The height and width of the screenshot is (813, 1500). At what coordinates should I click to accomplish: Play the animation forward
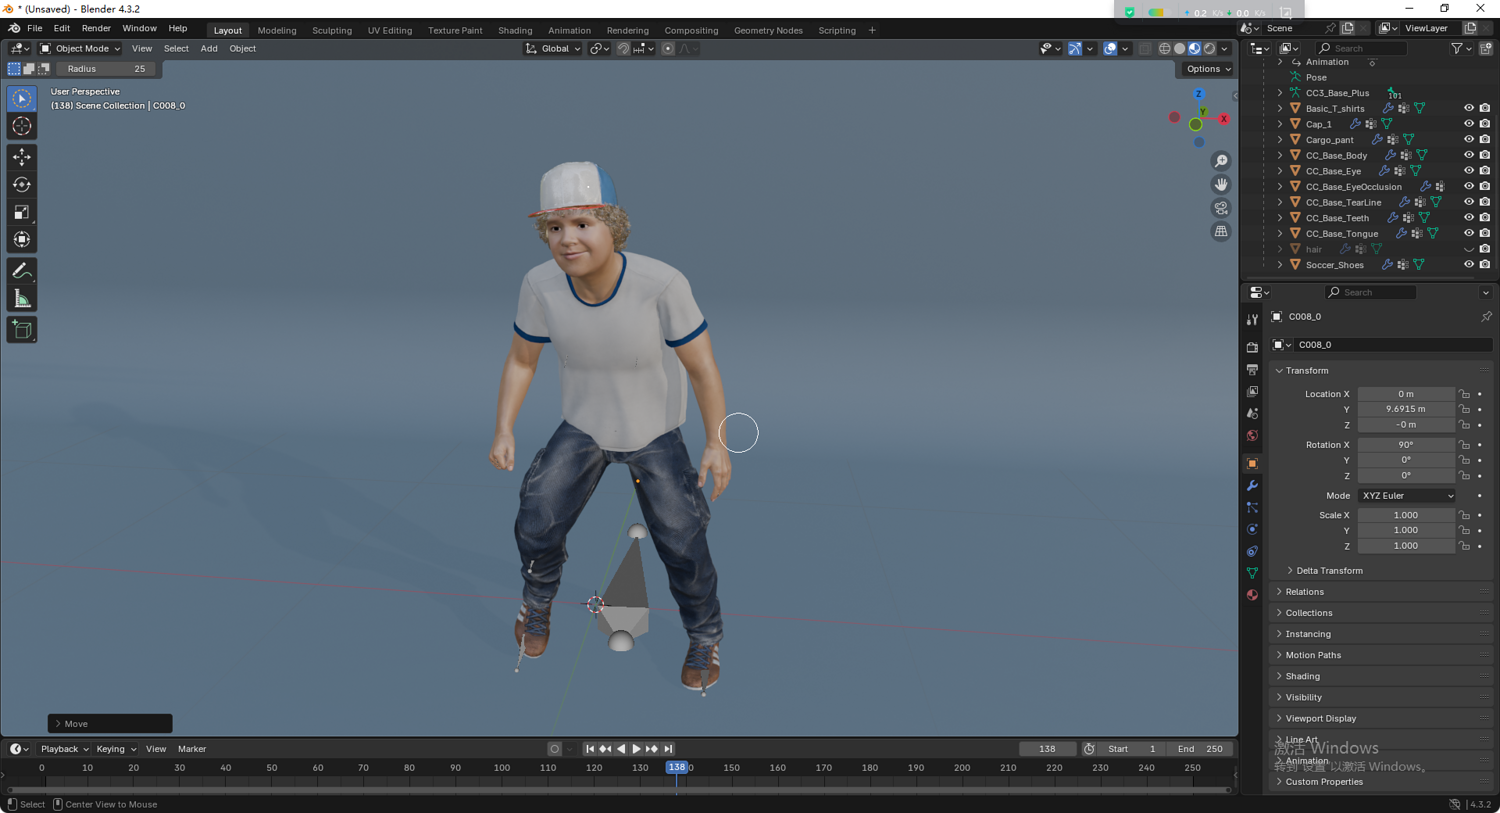click(x=636, y=749)
